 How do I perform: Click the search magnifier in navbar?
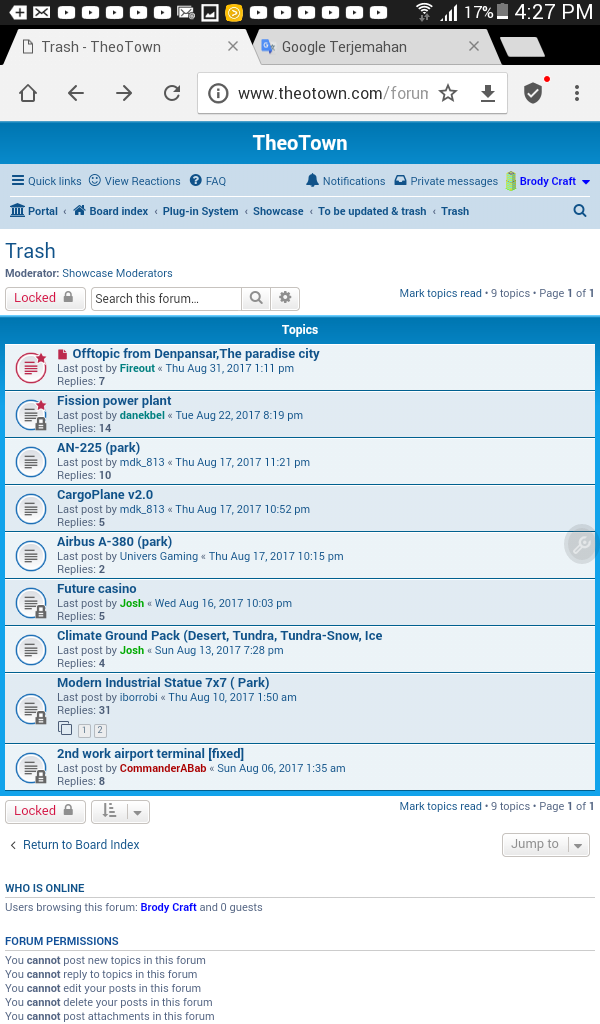coord(580,210)
